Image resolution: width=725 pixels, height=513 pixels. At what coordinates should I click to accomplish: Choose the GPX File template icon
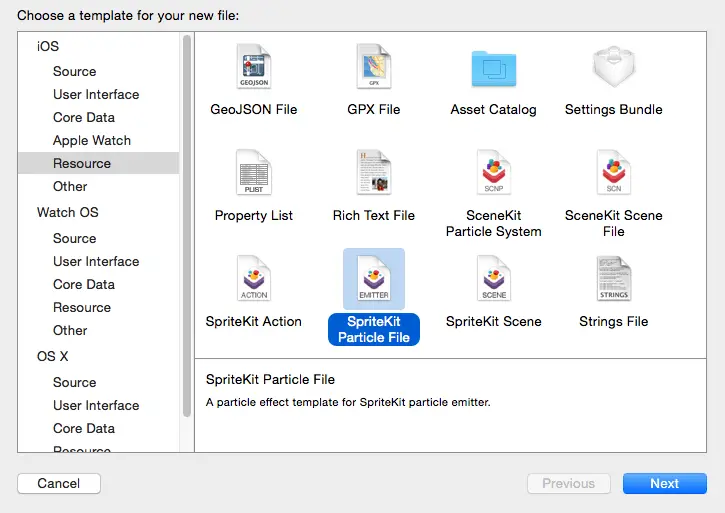[374, 68]
